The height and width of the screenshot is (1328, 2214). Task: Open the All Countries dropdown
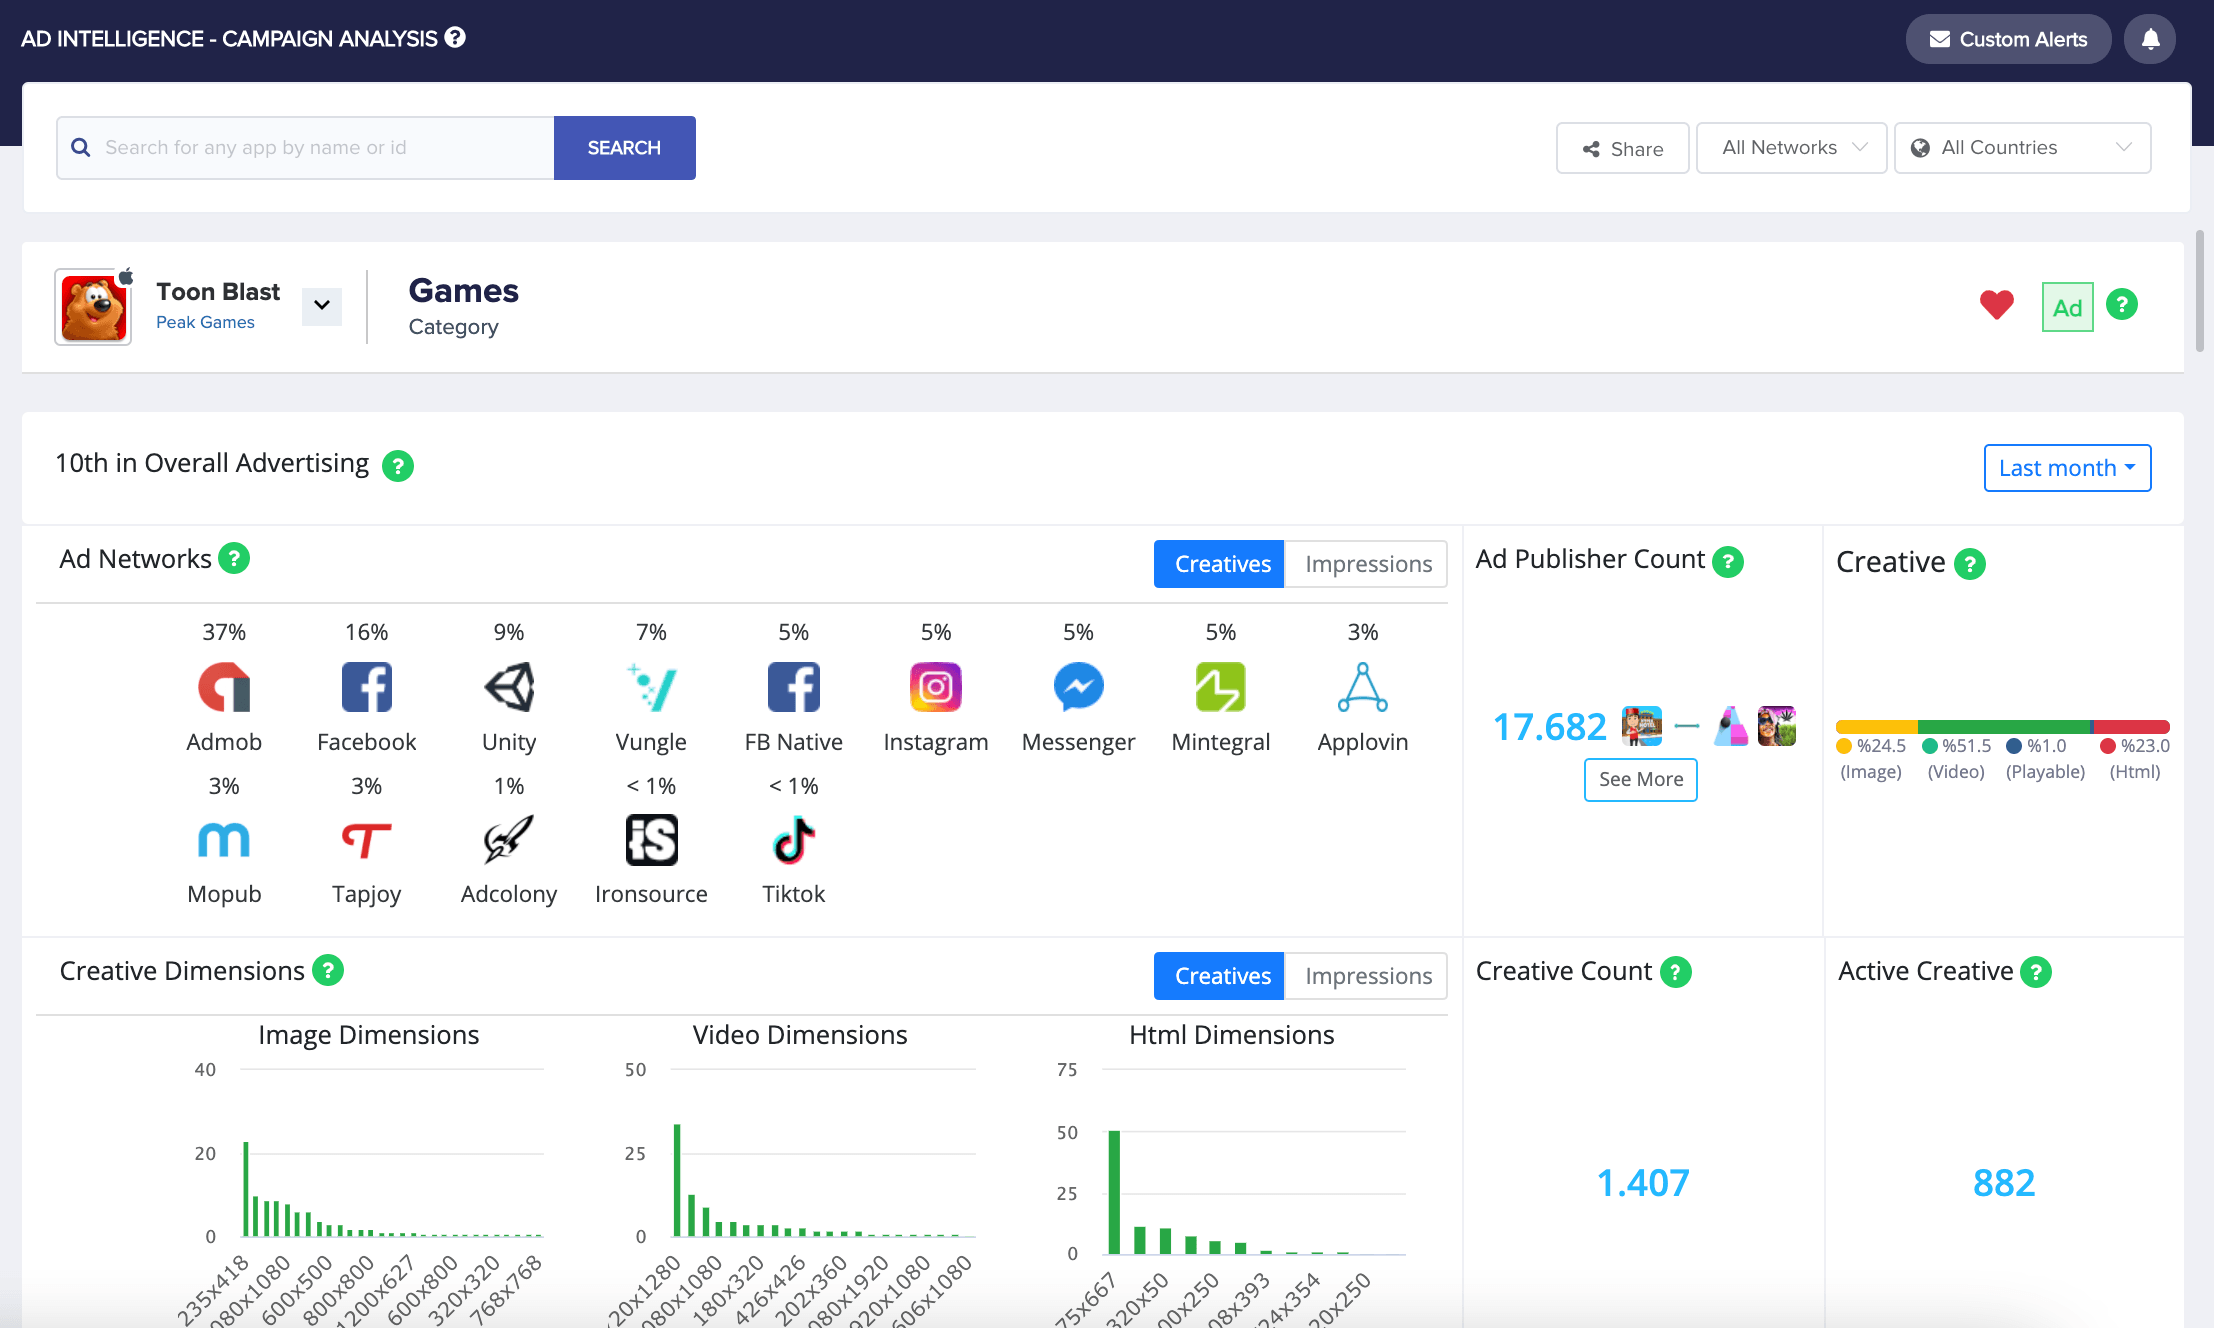2023,148
